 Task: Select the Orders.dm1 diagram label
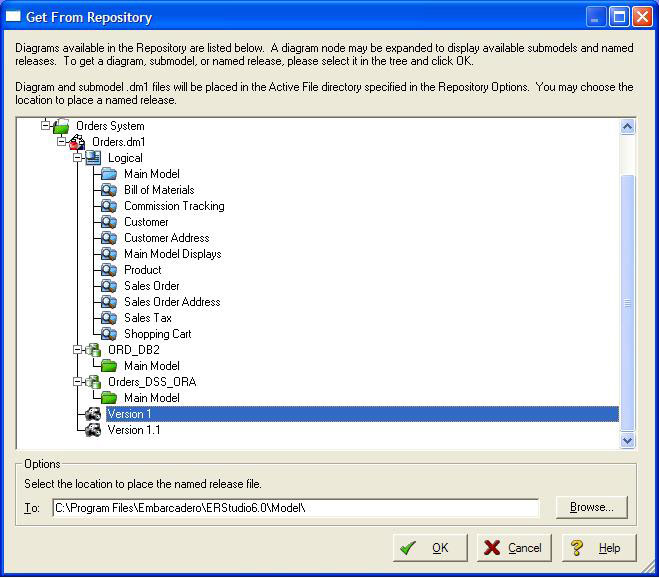pos(119,142)
